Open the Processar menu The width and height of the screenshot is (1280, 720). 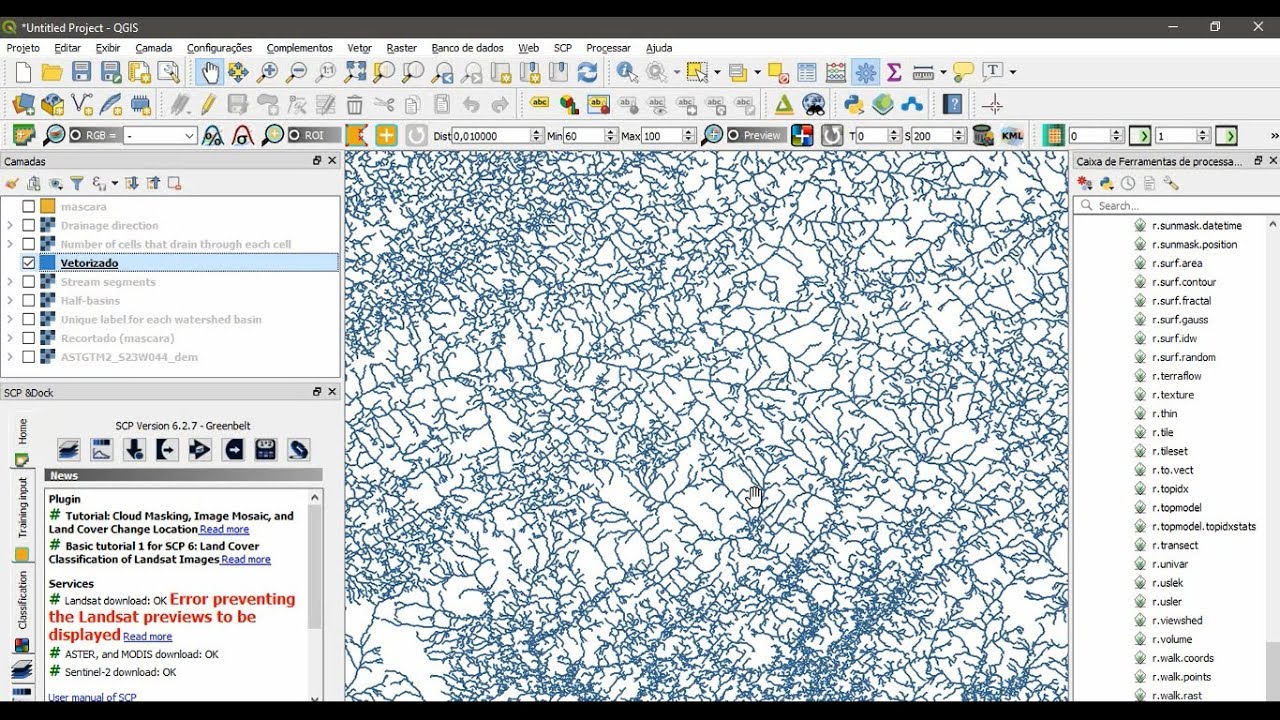(608, 48)
